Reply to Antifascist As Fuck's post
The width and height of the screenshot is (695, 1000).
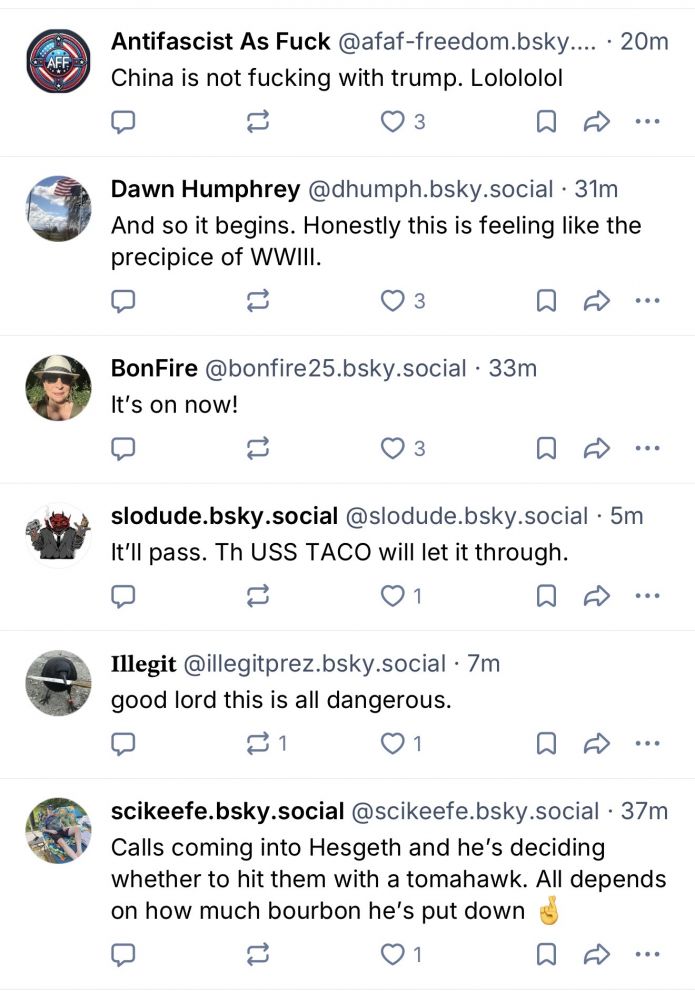tap(123, 121)
